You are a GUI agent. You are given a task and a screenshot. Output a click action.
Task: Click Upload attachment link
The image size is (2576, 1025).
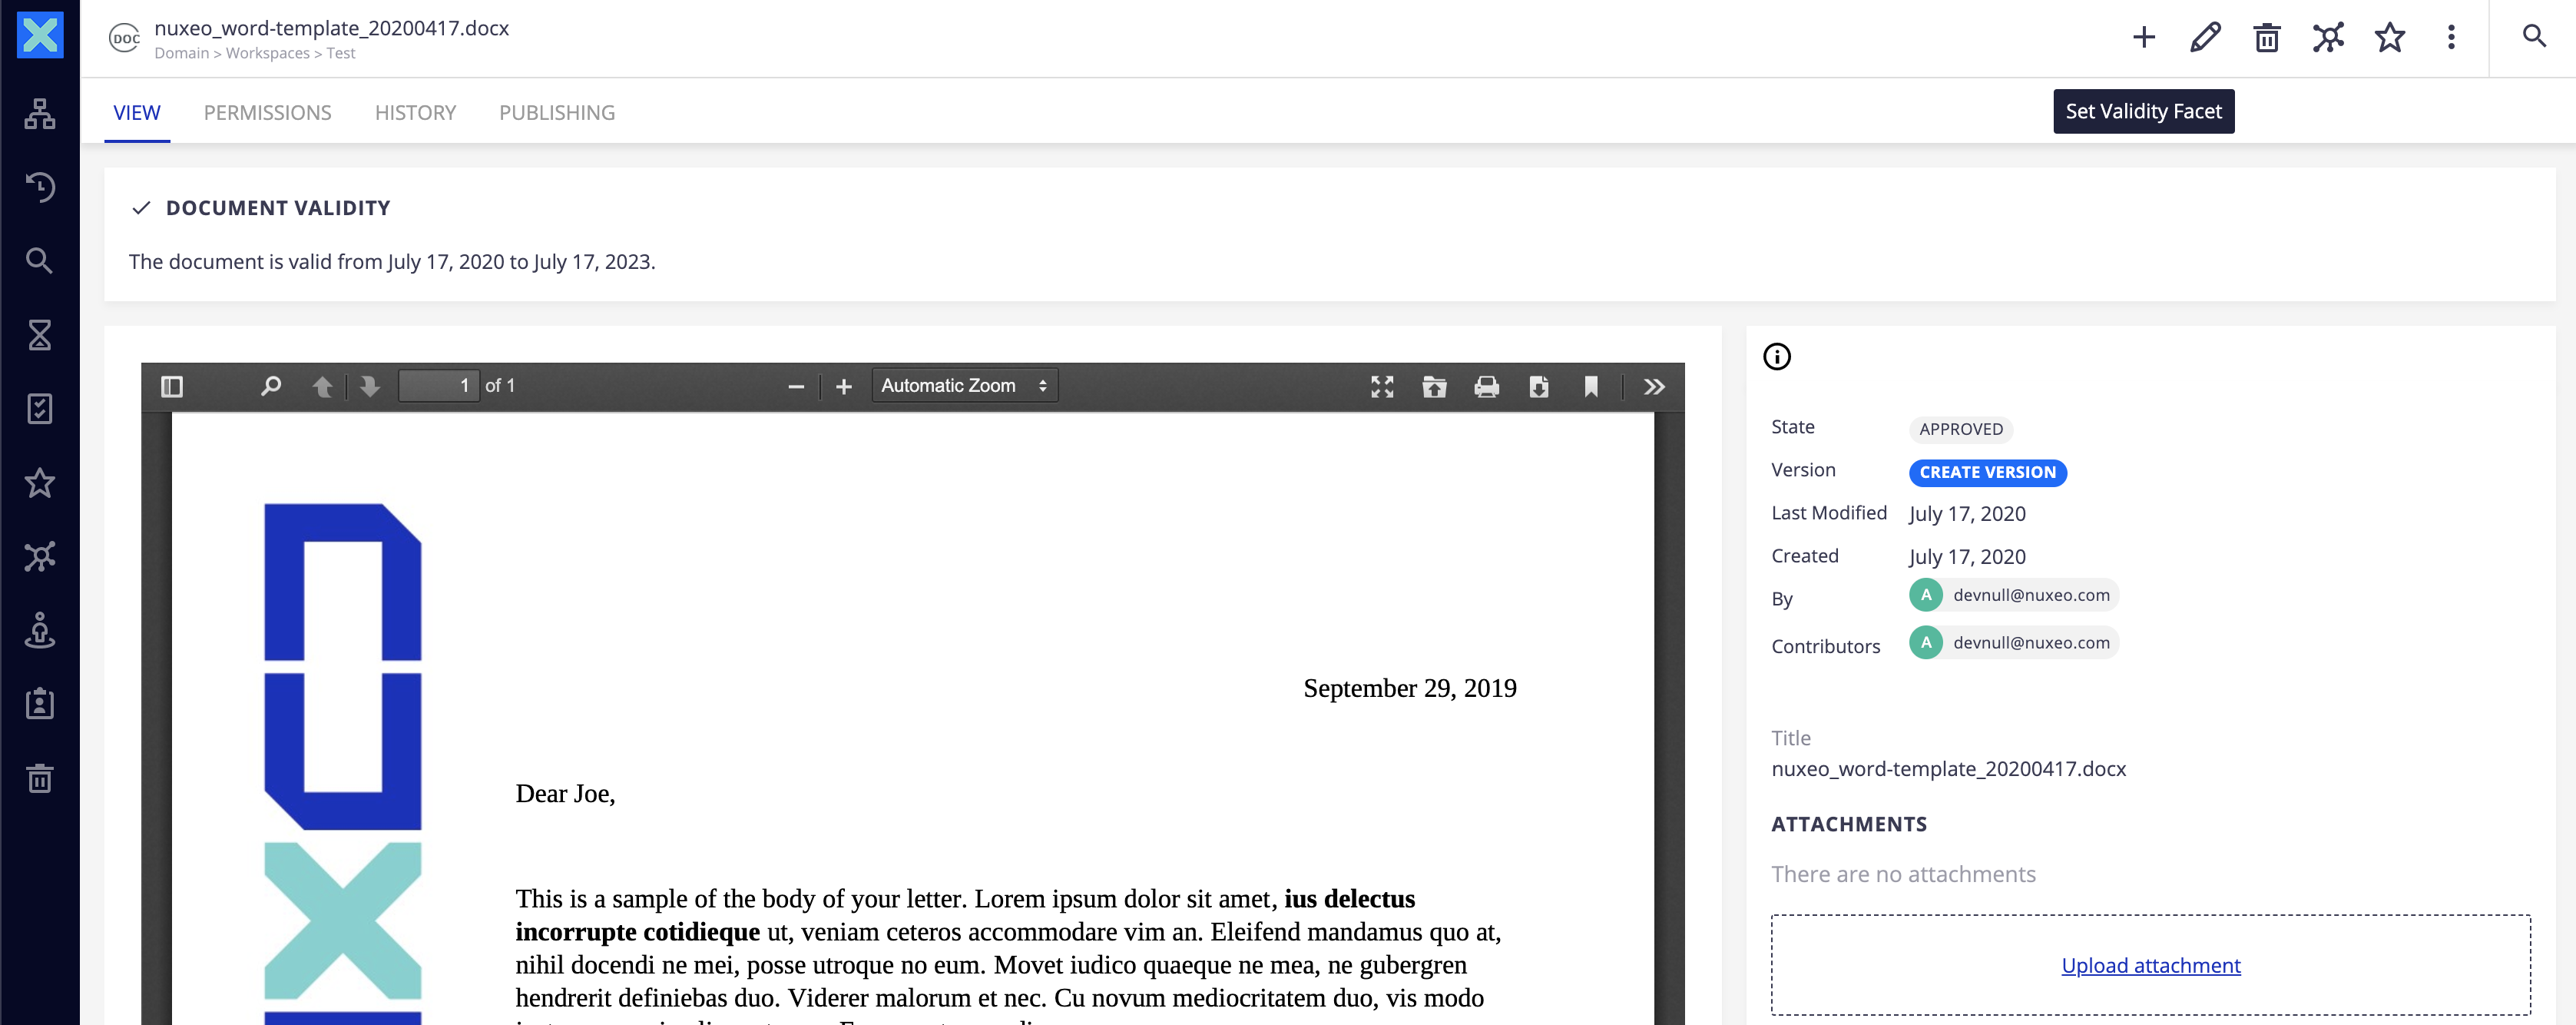[x=2151, y=963]
